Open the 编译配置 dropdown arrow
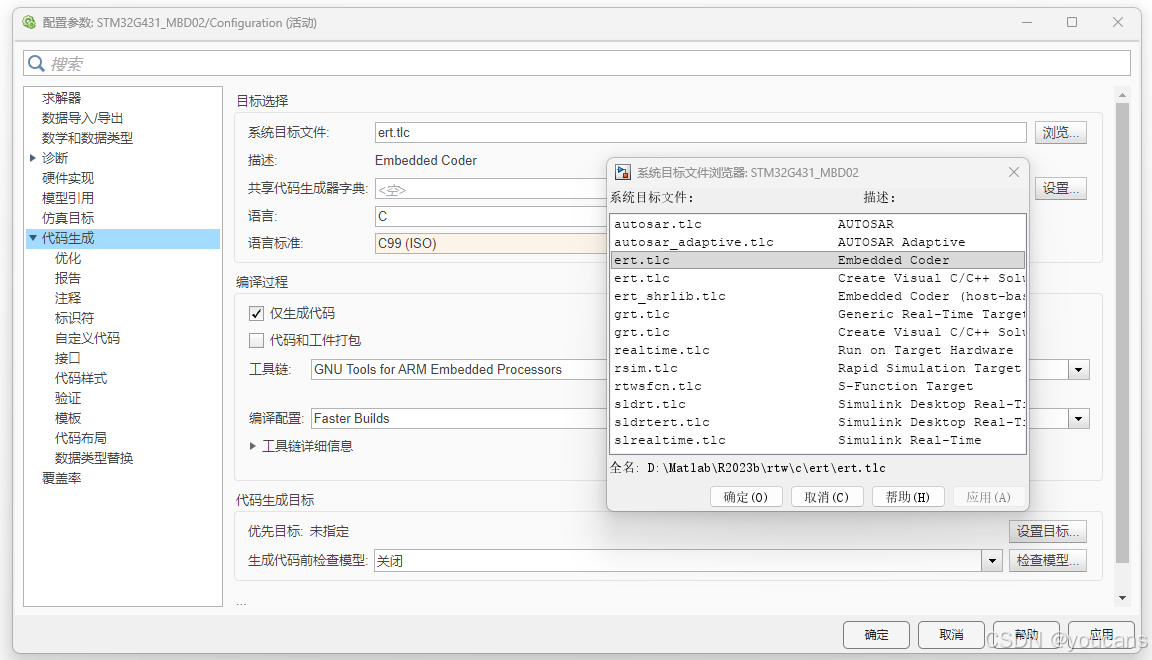 coord(1079,419)
